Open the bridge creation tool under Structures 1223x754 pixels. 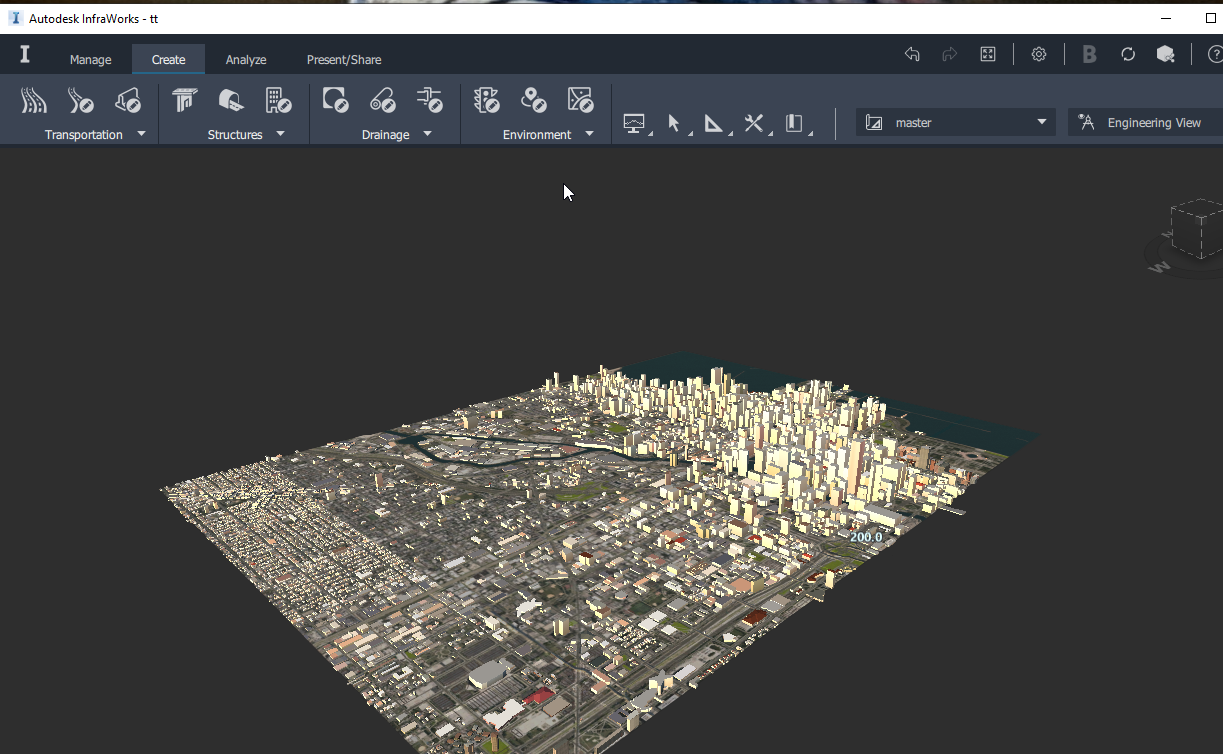(184, 100)
